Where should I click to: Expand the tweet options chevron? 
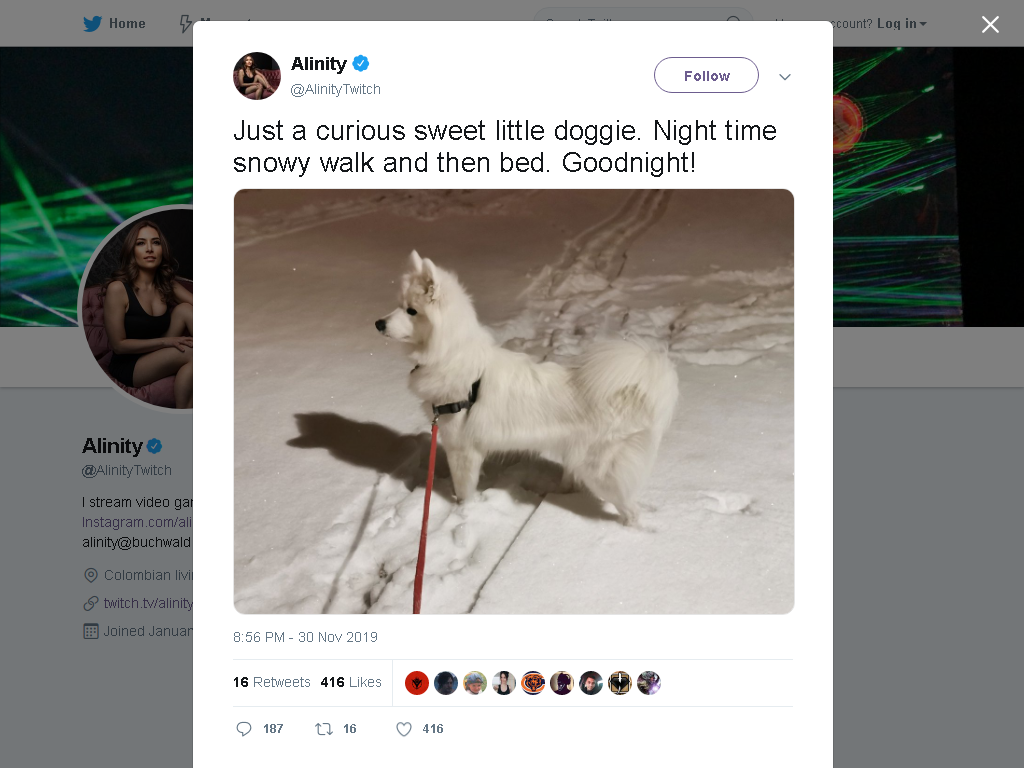tap(785, 76)
